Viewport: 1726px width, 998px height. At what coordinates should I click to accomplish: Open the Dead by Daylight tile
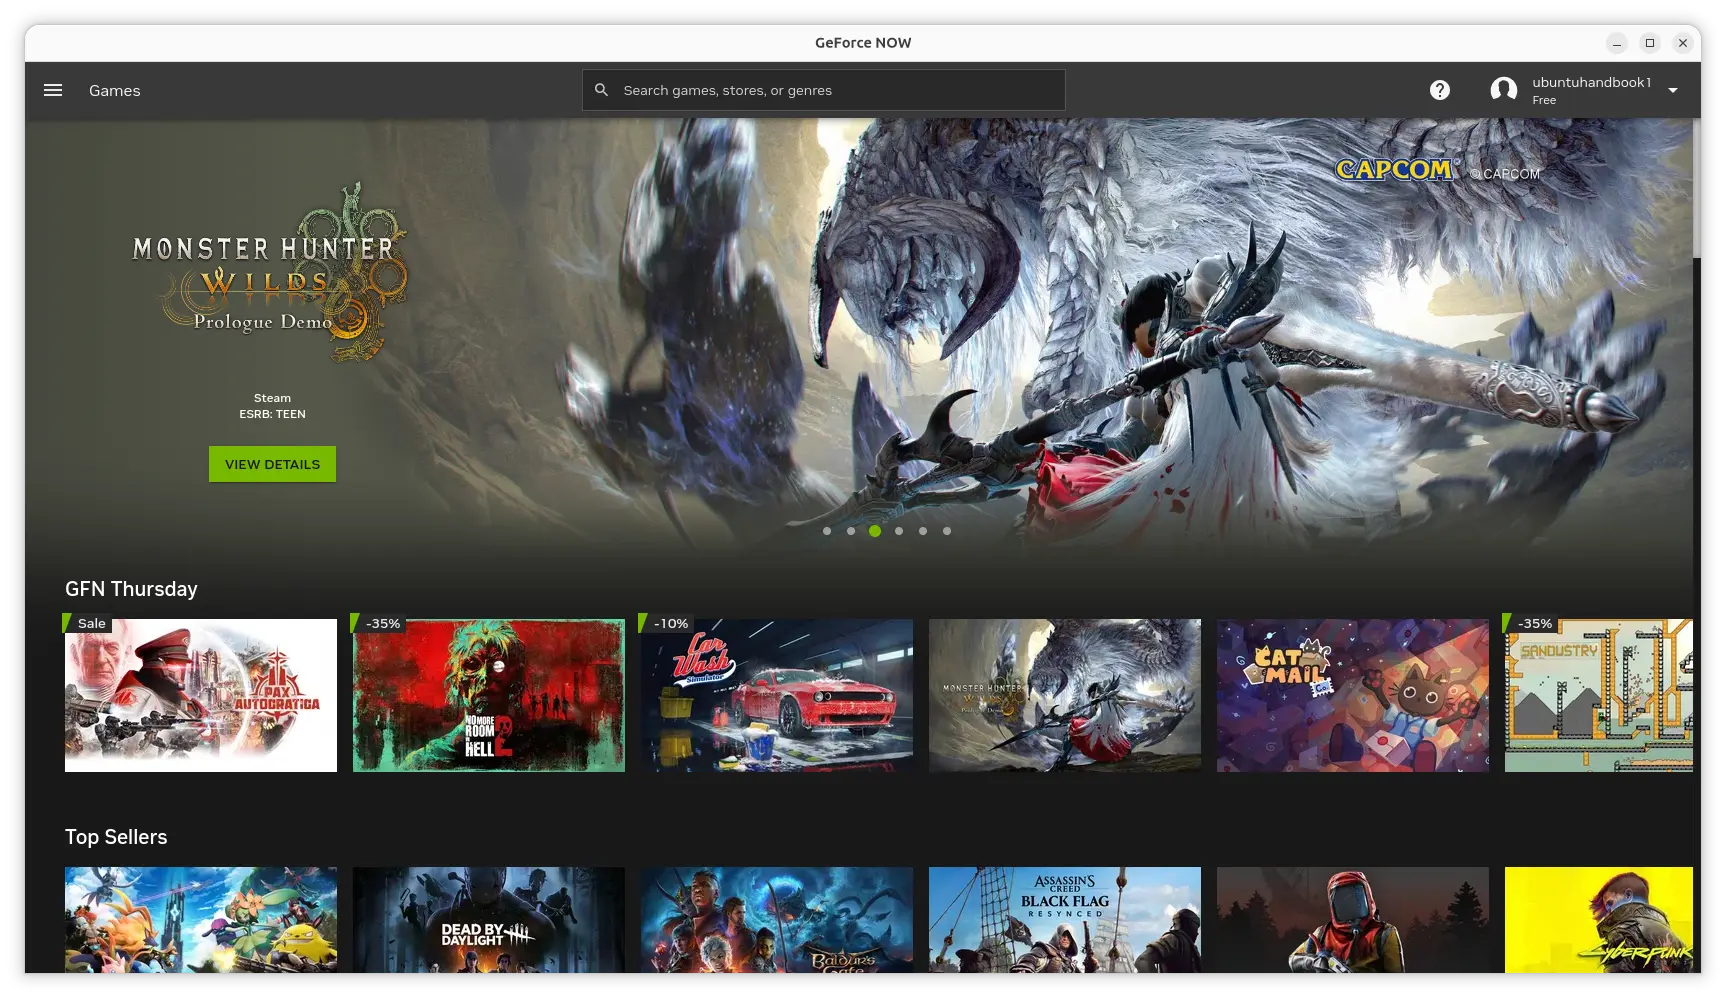[x=489, y=920]
